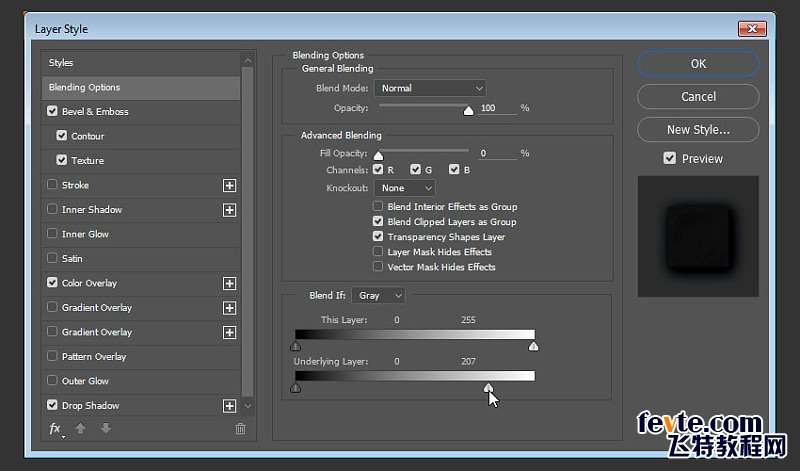Add another Color Overlay with plus icon
Image resolution: width=800 pixels, height=471 pixels.
[x=230, y=283]
